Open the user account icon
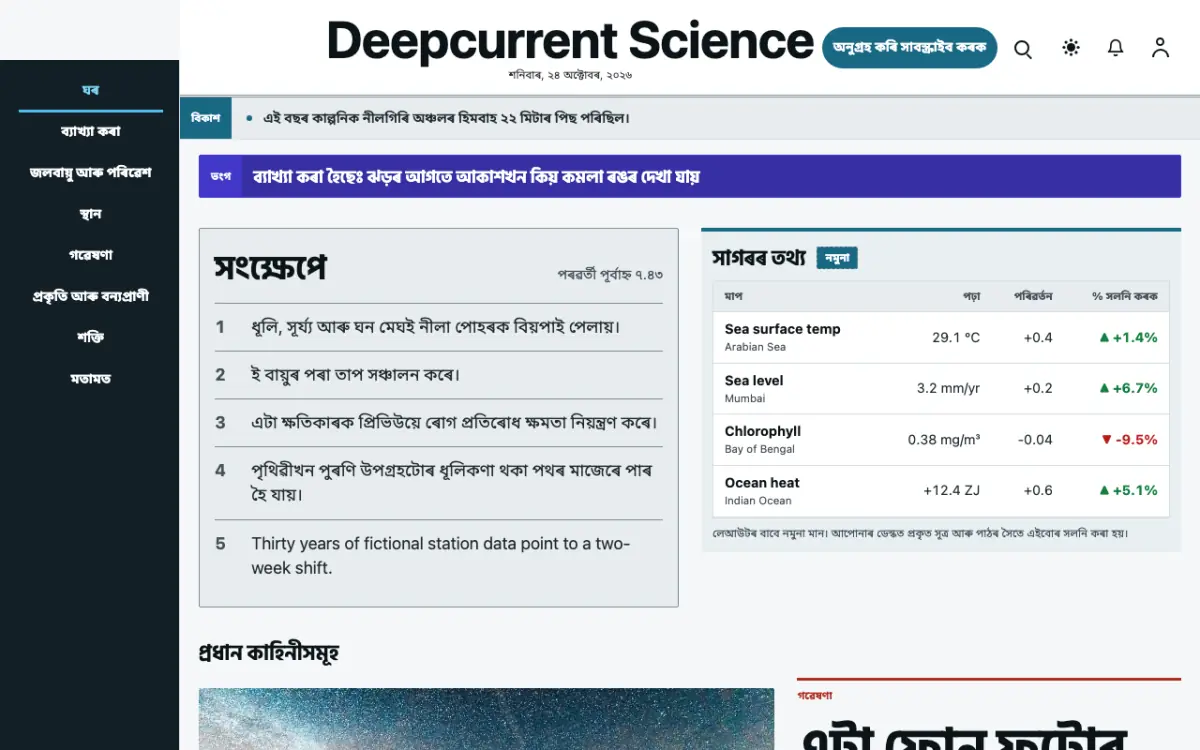 click(1160, 48)
